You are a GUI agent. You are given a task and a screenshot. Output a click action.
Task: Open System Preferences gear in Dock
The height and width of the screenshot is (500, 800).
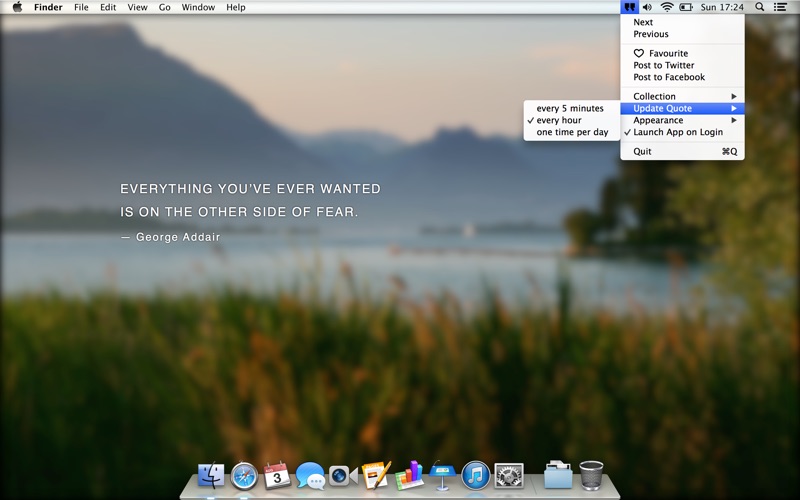click(509, 476)
